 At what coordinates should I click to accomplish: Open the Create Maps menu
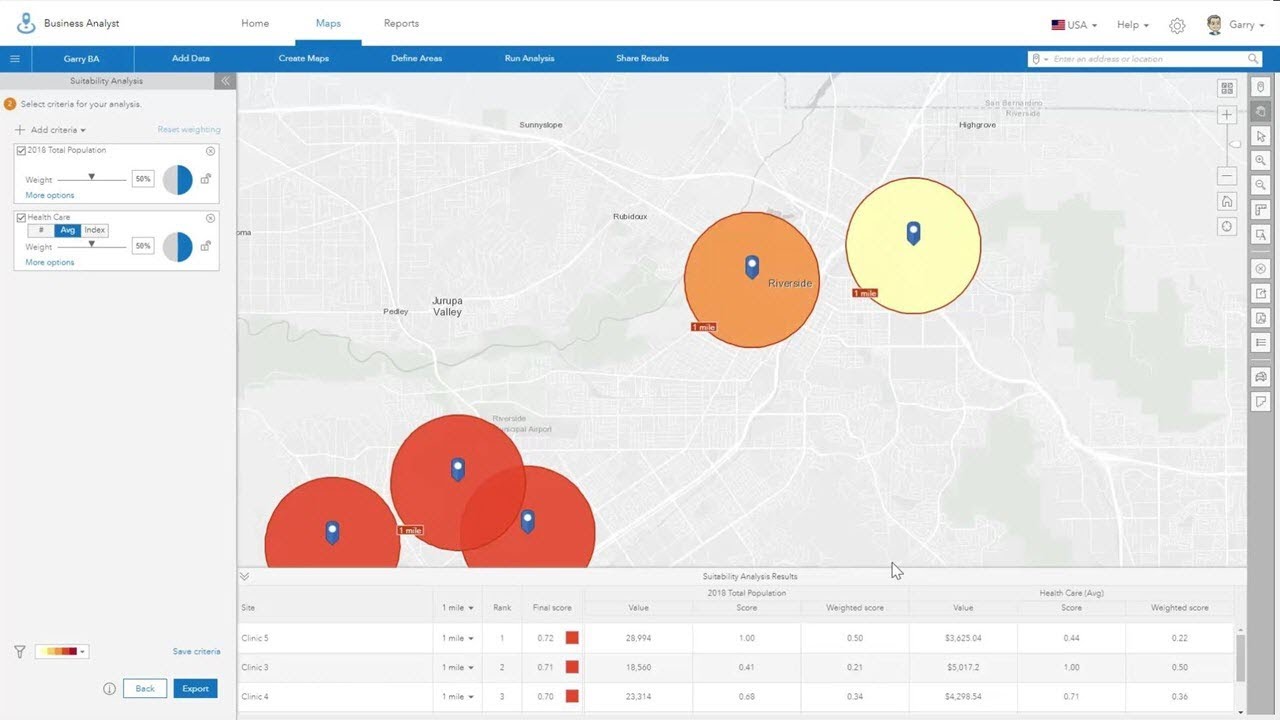click(304, 59)
